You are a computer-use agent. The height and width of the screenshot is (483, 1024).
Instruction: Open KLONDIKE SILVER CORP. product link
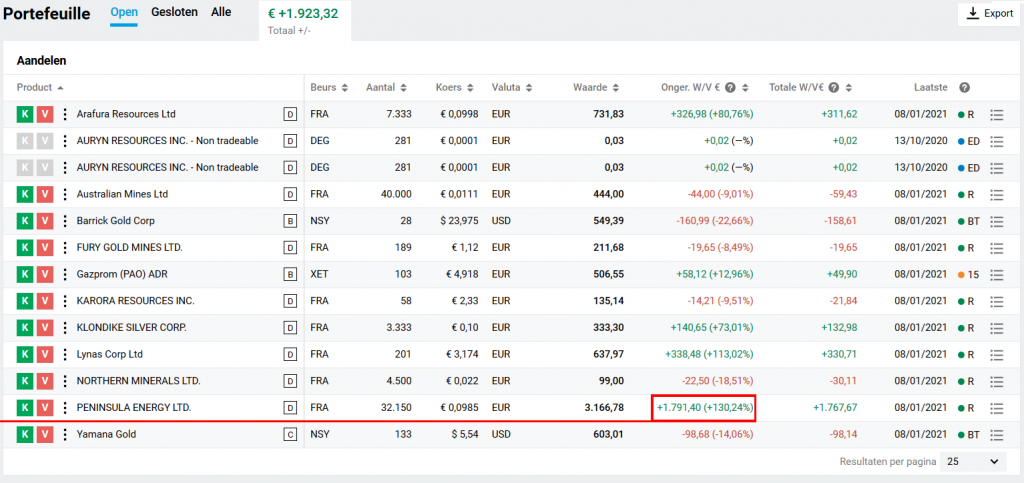(131, 328)
